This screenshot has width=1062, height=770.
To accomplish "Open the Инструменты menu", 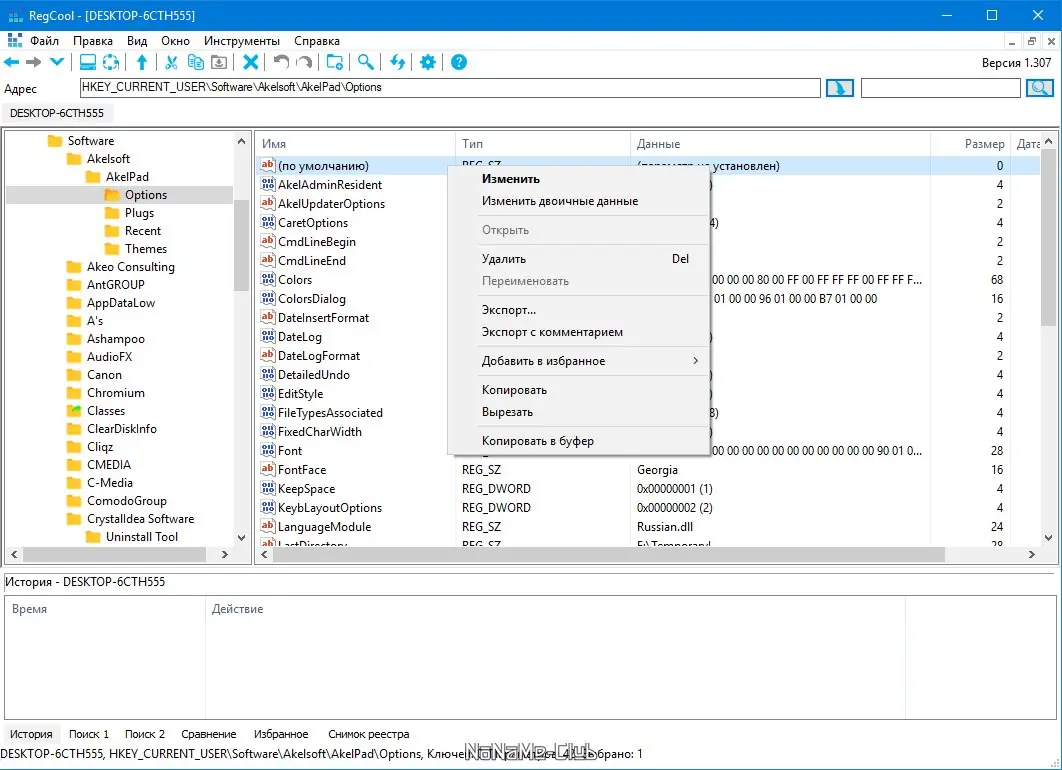I will (x=242, y=41).
